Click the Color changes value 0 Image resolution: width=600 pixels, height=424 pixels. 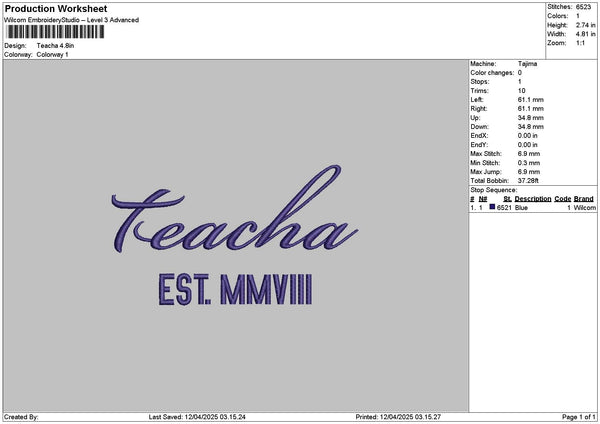click(x=520, y=73)
